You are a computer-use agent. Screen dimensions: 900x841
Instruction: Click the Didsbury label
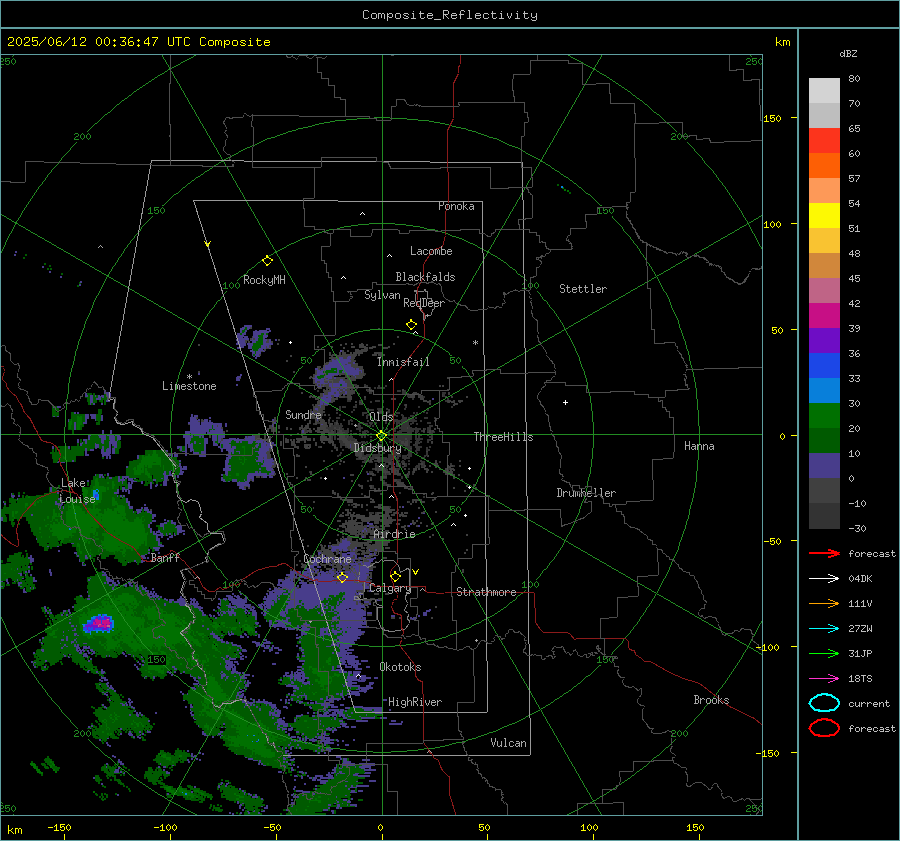click(x=377, y=448)
